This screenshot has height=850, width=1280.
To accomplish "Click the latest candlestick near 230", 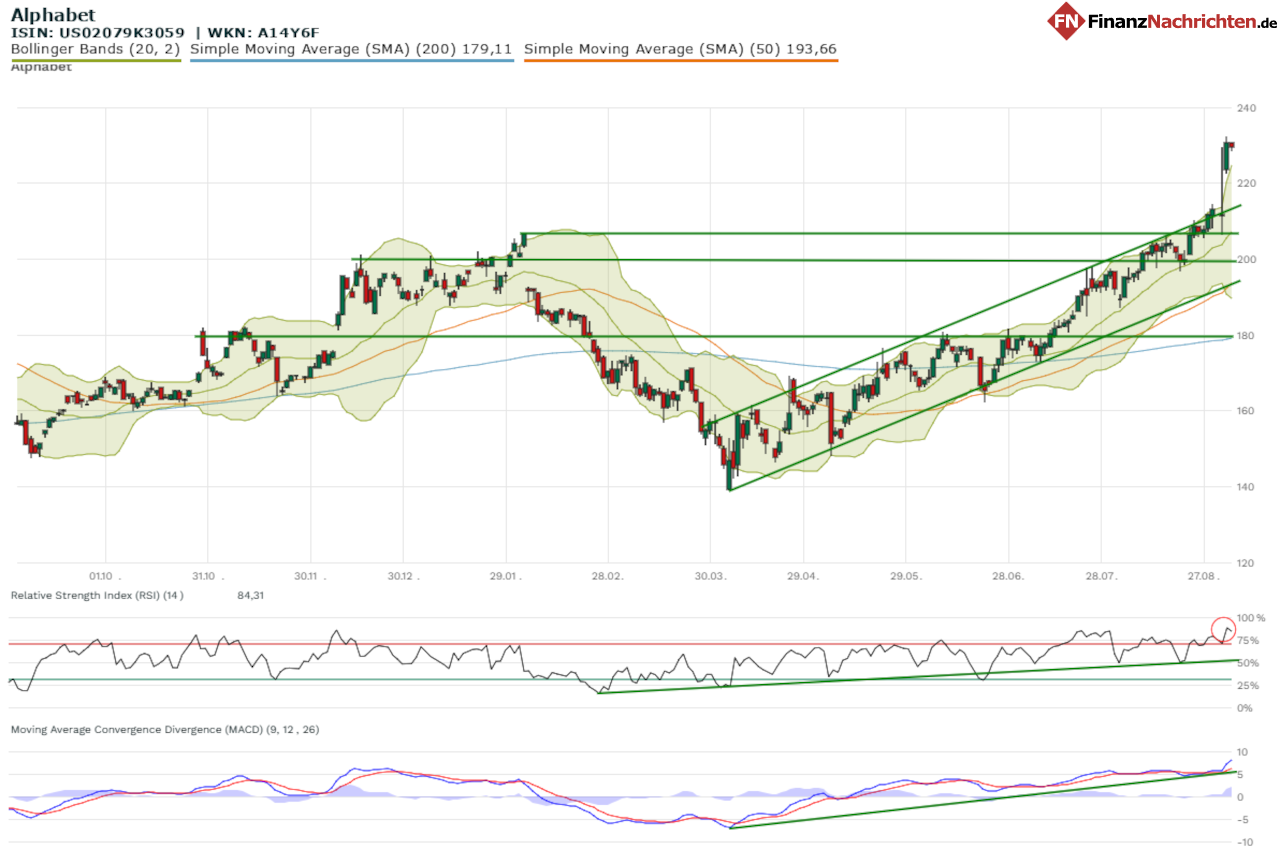I will pyautogui.click(x=1231, y=146).
